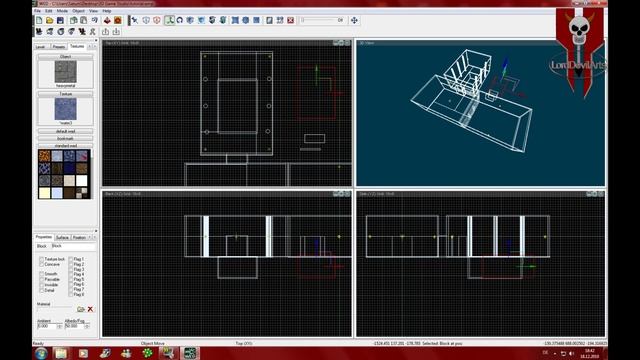640x360 pixels.
Task: Enable the Passable checkbox
Action: point(41,280)
